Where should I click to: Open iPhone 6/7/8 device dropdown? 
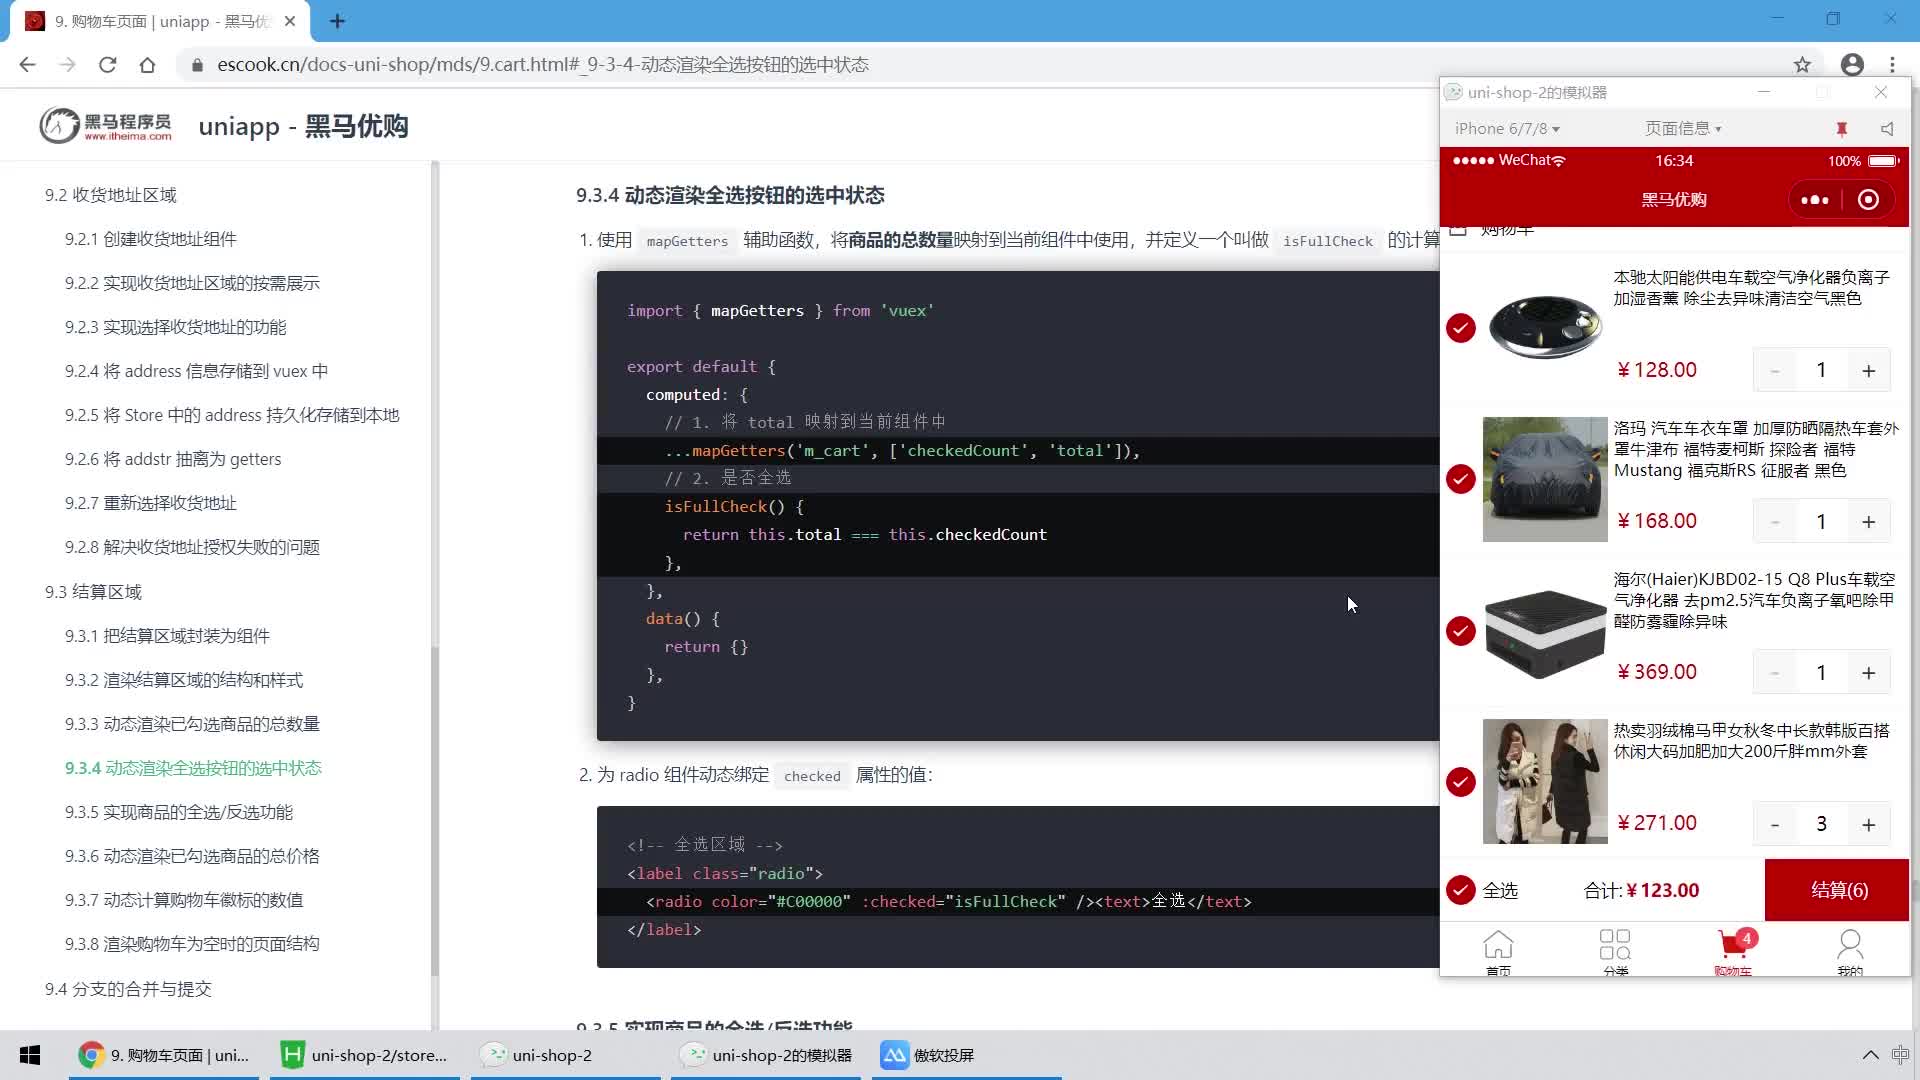coord(1507,129)
